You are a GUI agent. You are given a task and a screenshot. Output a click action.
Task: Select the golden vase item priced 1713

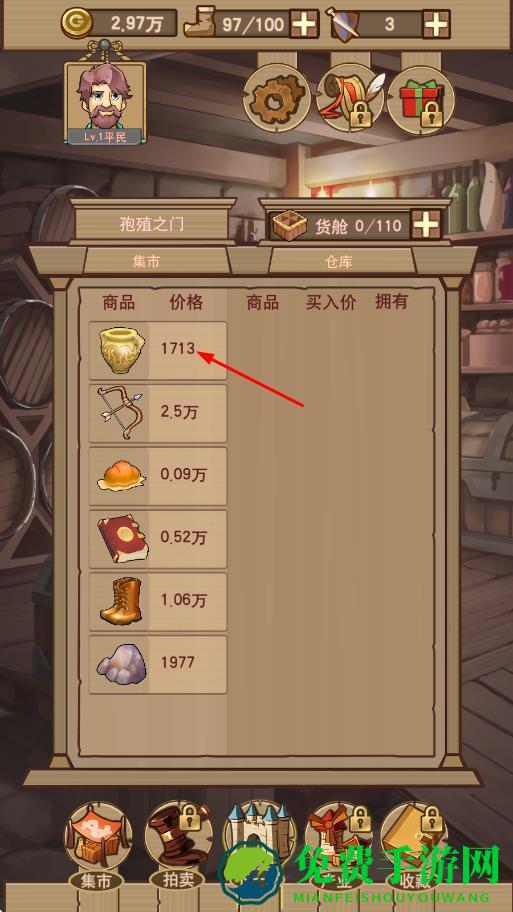point(158,351)
